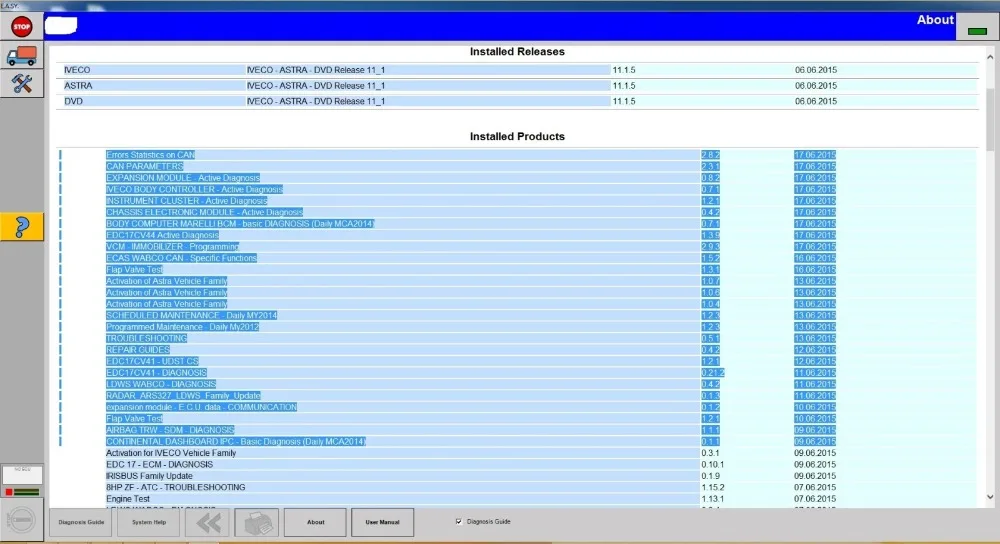Click the 'Installed Releases' heading
Image resolution: width=1000 pixels, height=544 pixels.
coord(517,52)
